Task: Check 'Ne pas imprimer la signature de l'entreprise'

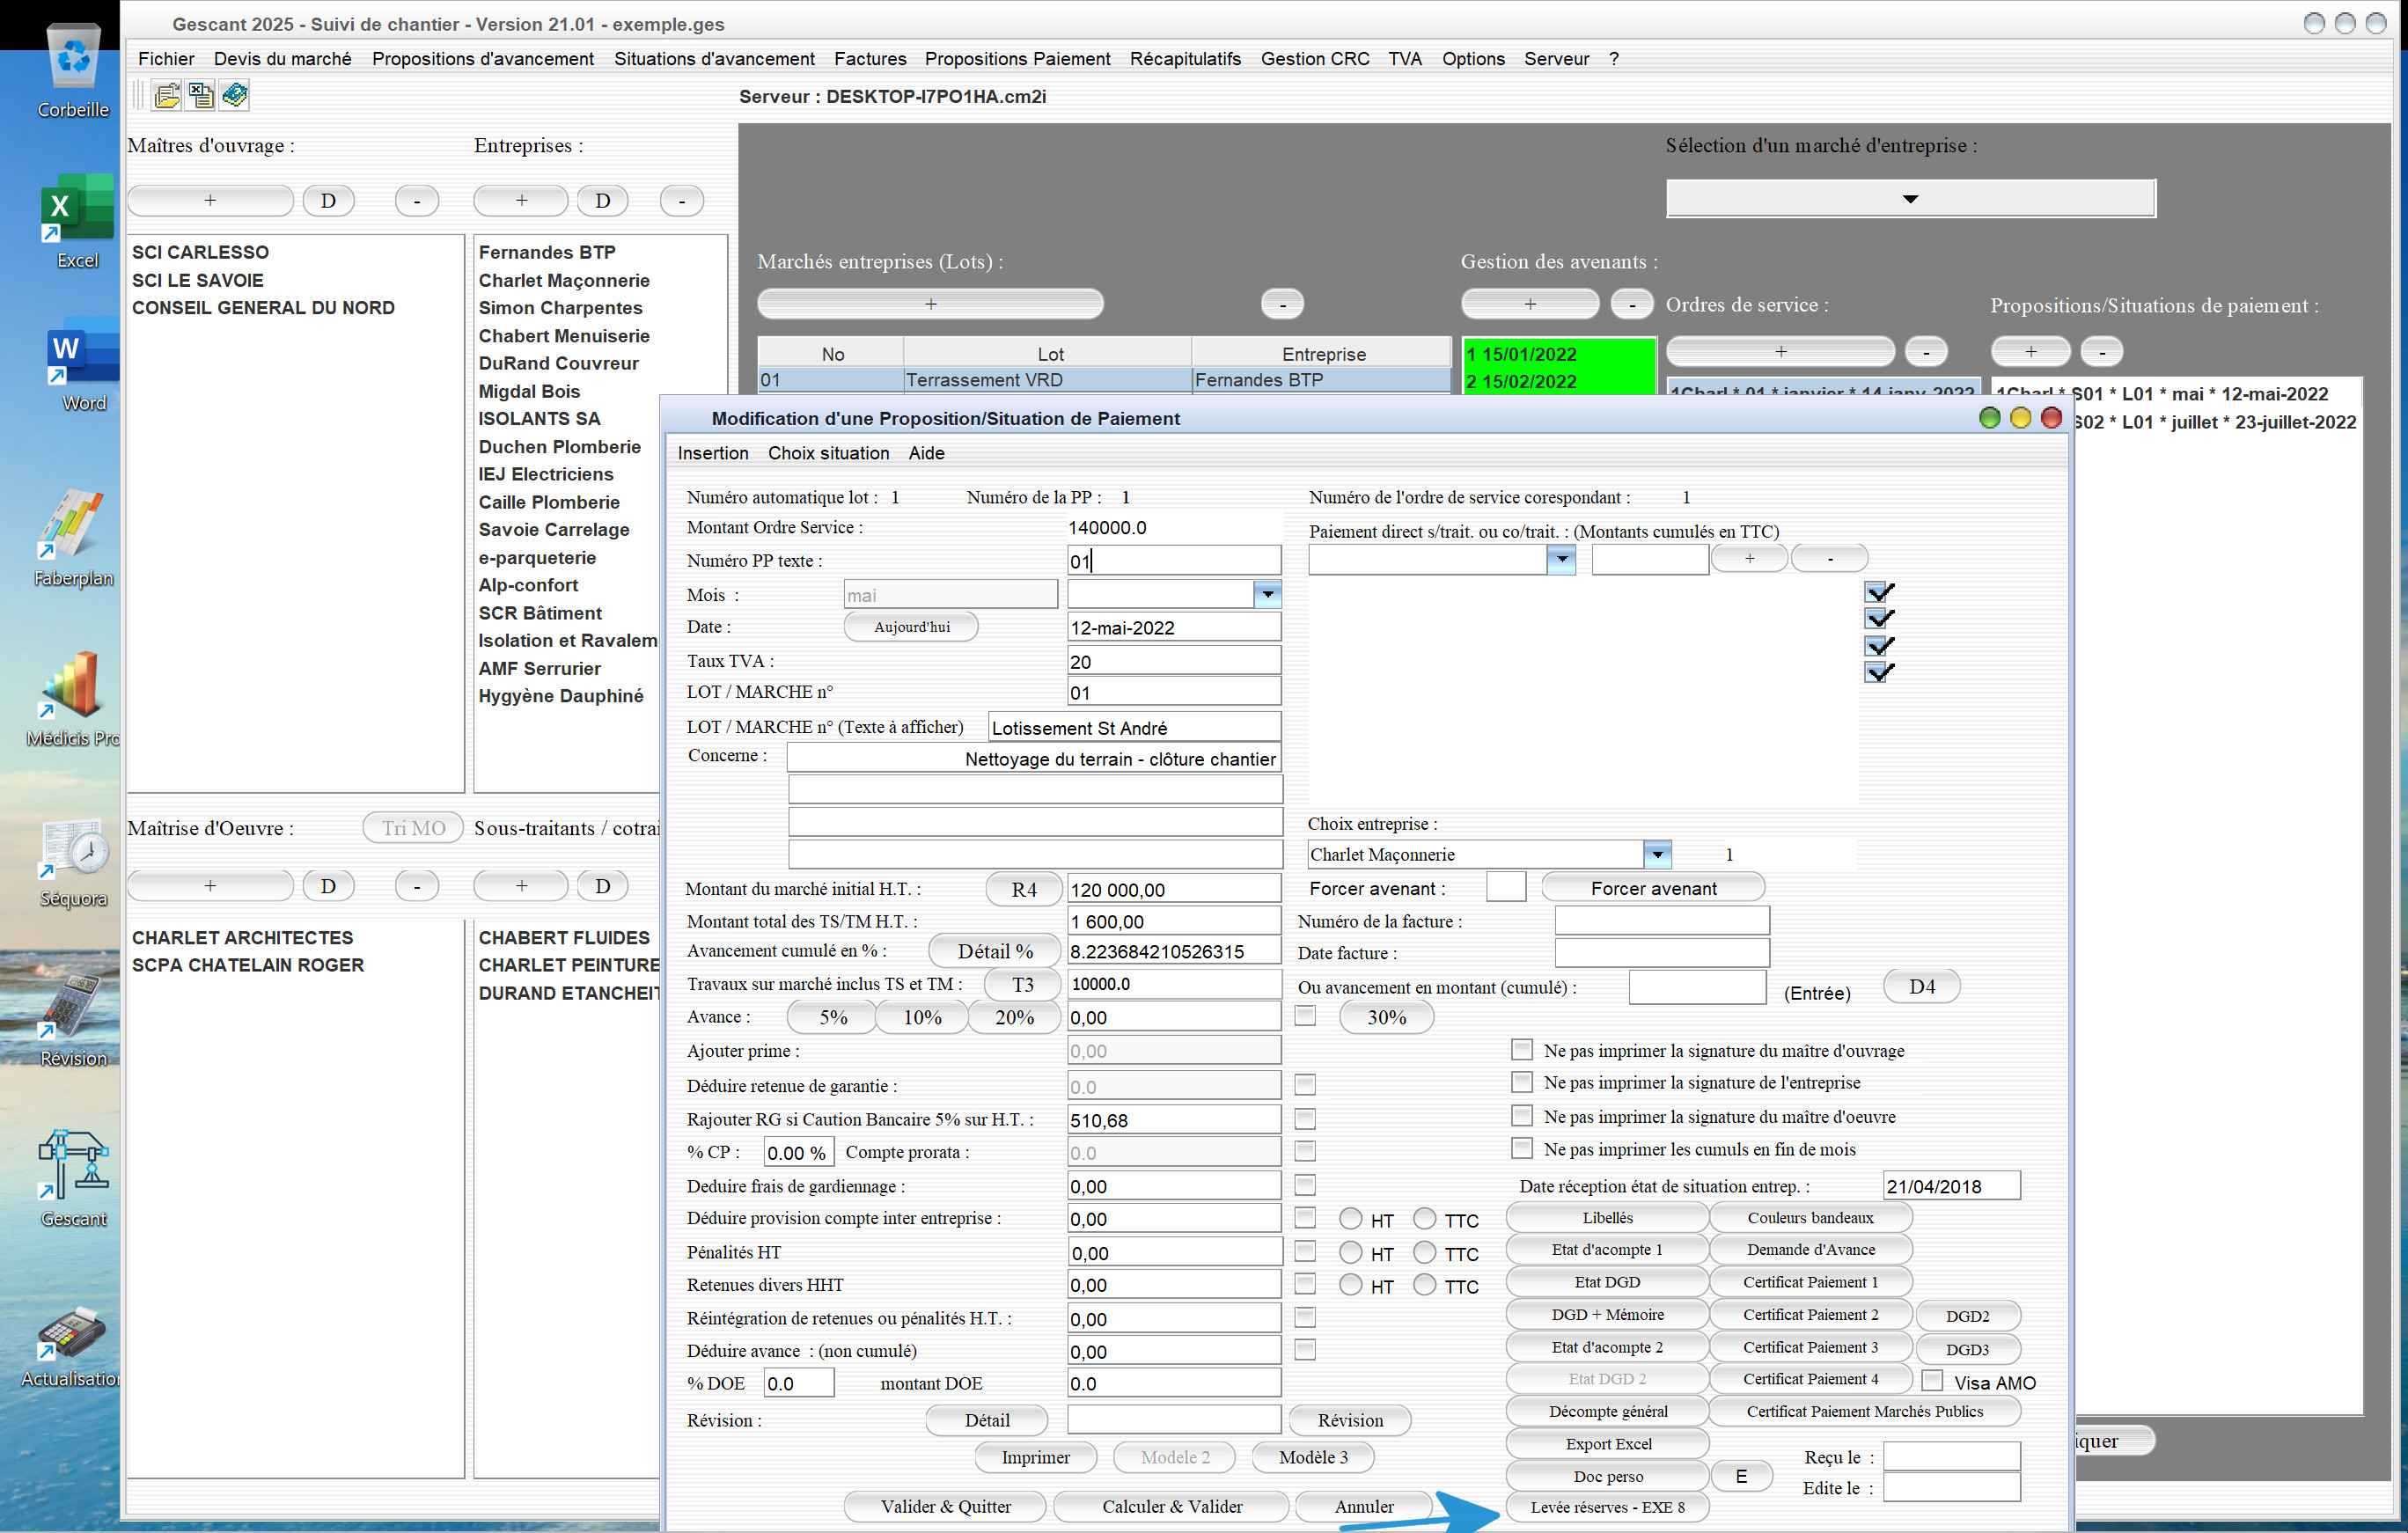Action: [x=1521, y=1082]
